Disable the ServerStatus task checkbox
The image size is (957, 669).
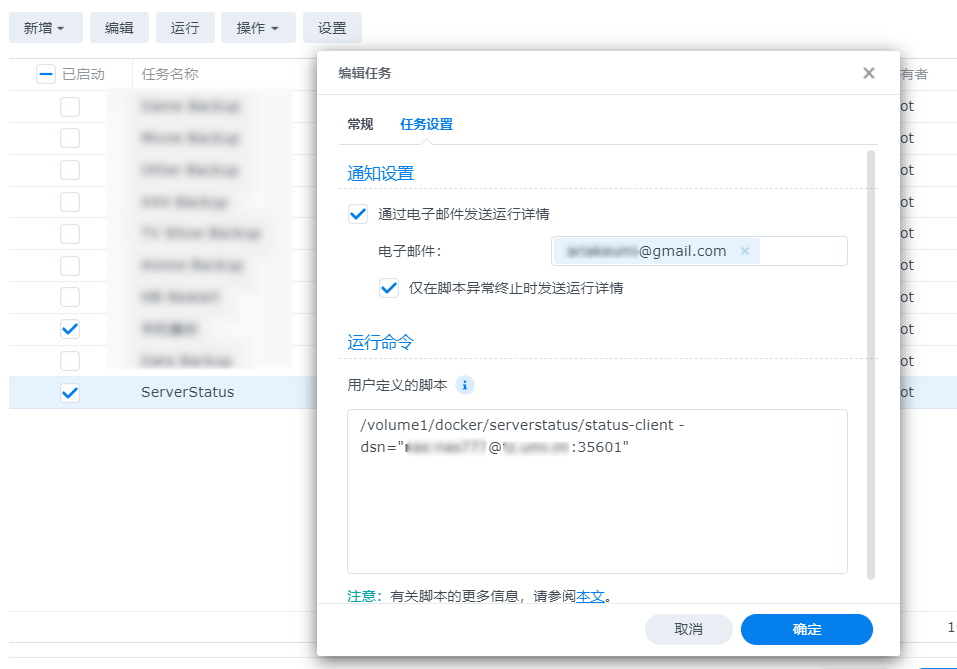pos(70,392)
